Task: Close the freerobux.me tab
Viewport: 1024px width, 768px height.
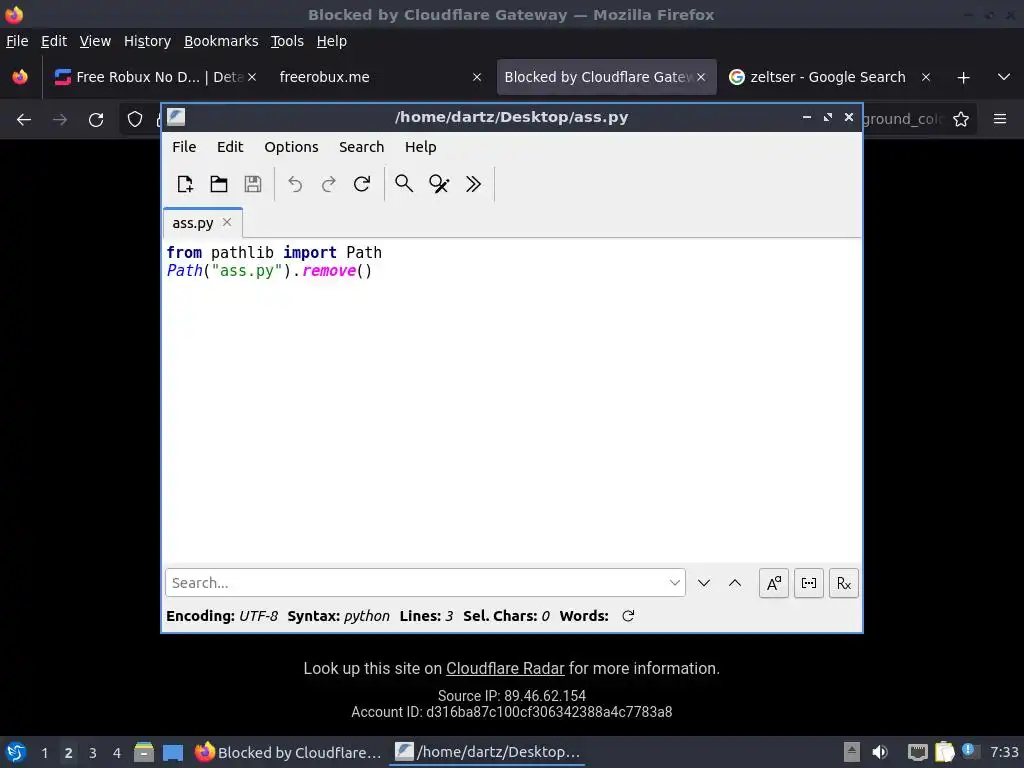Action: tap(477, 77)
